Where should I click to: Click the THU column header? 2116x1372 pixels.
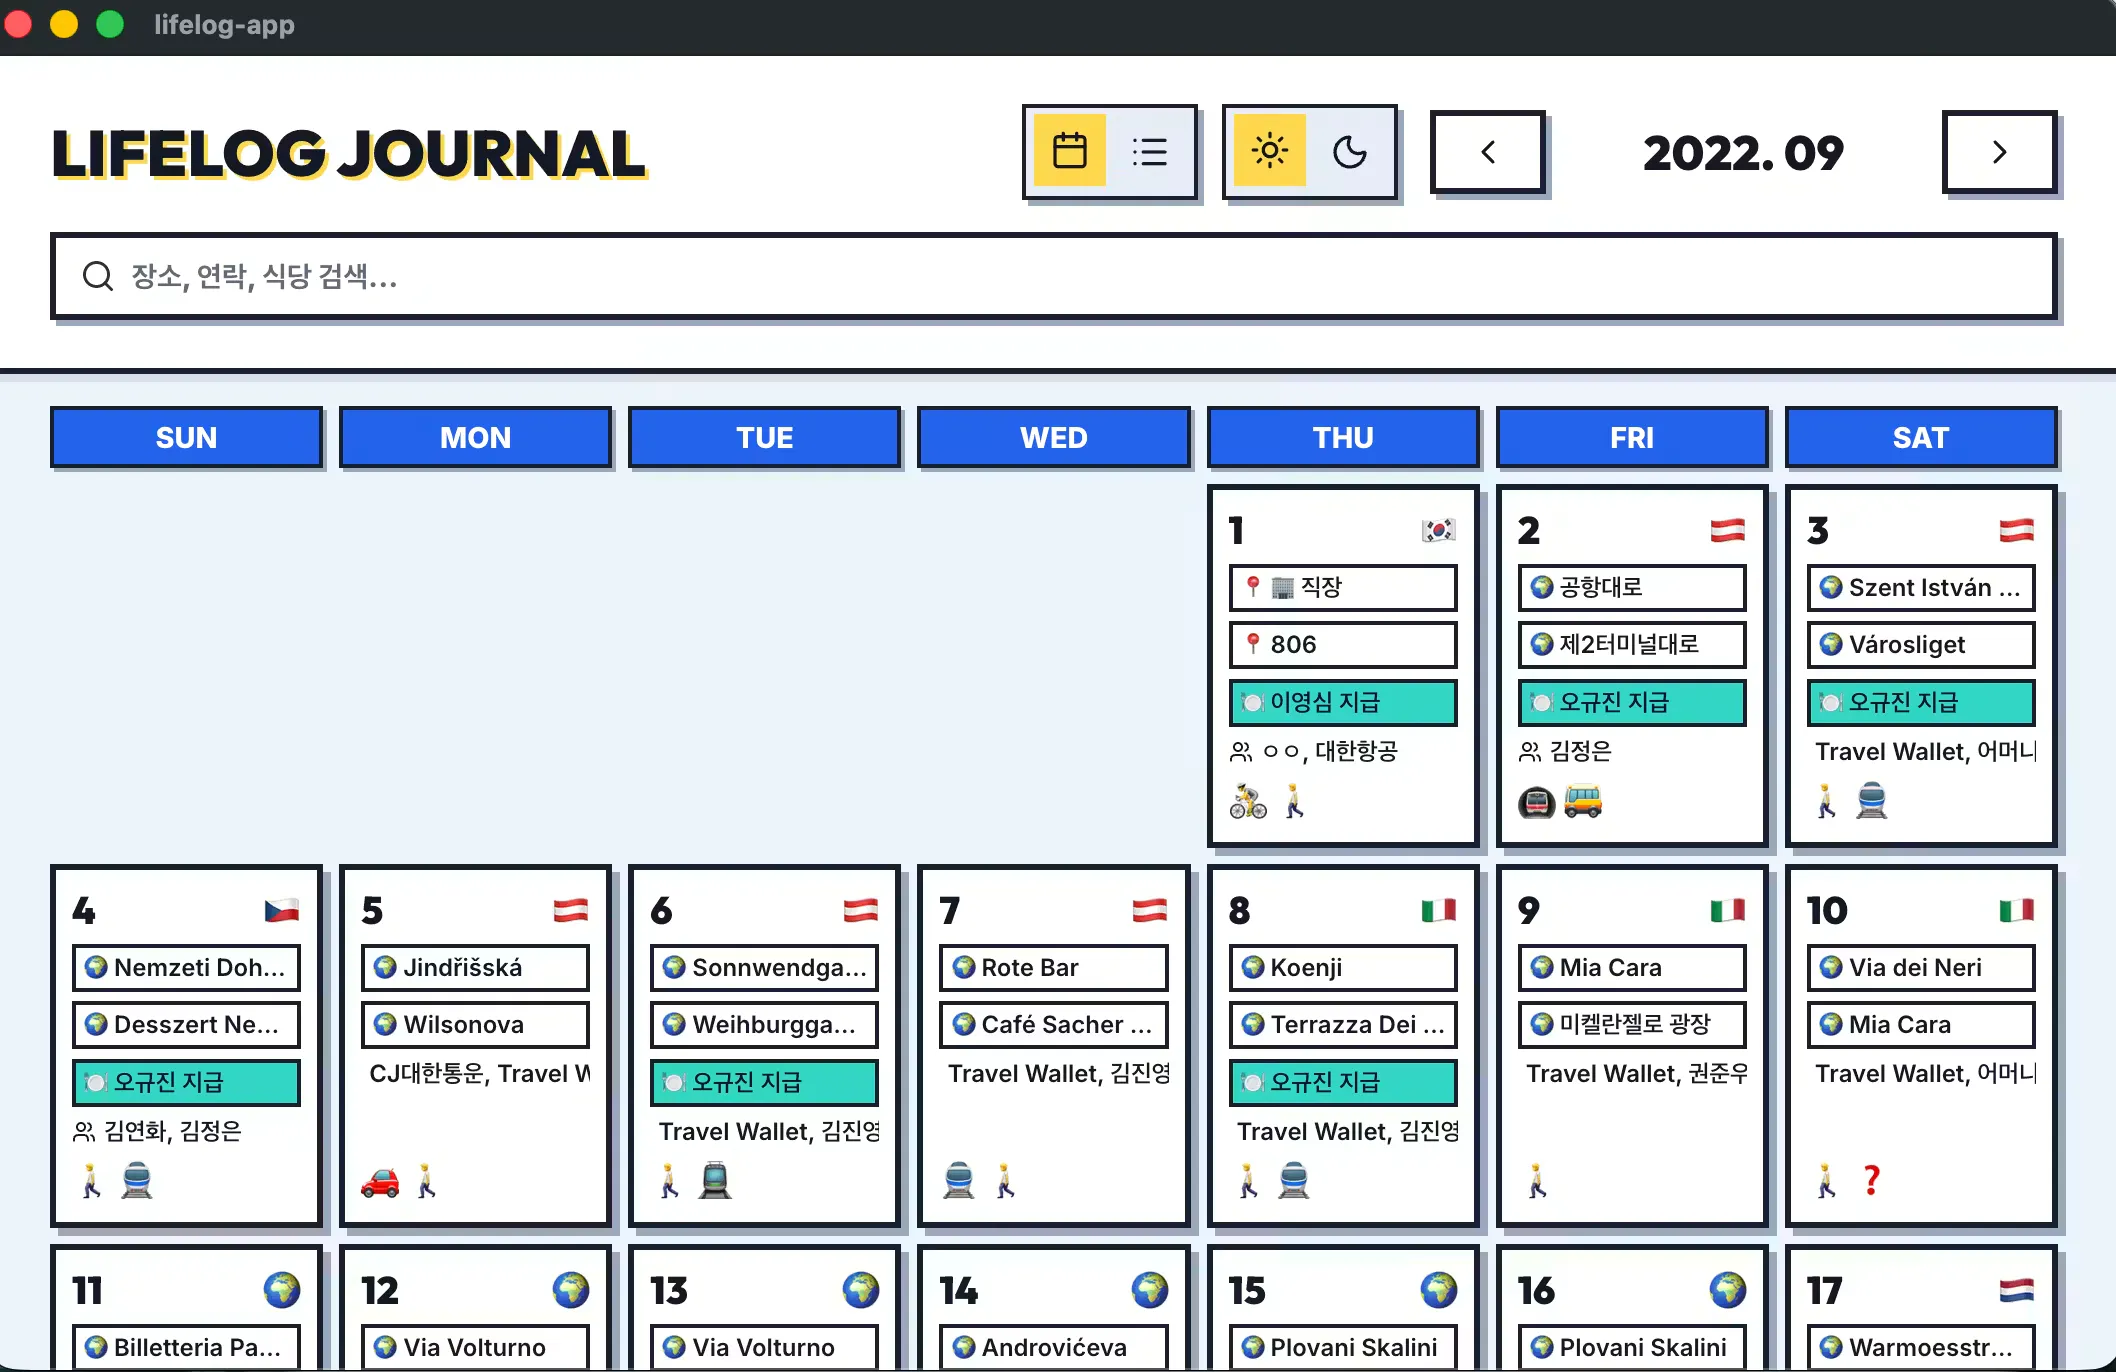(1343, 437)
